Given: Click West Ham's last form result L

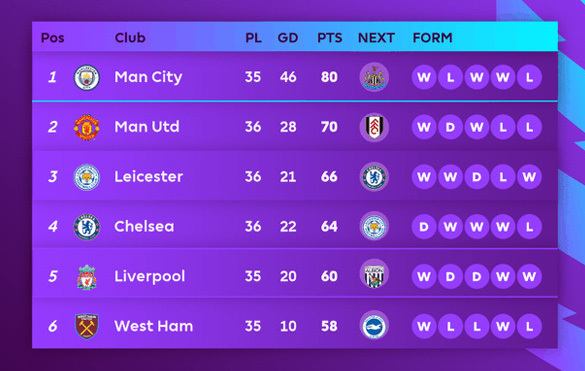Looking at the screenshot, I should point(529,327).
